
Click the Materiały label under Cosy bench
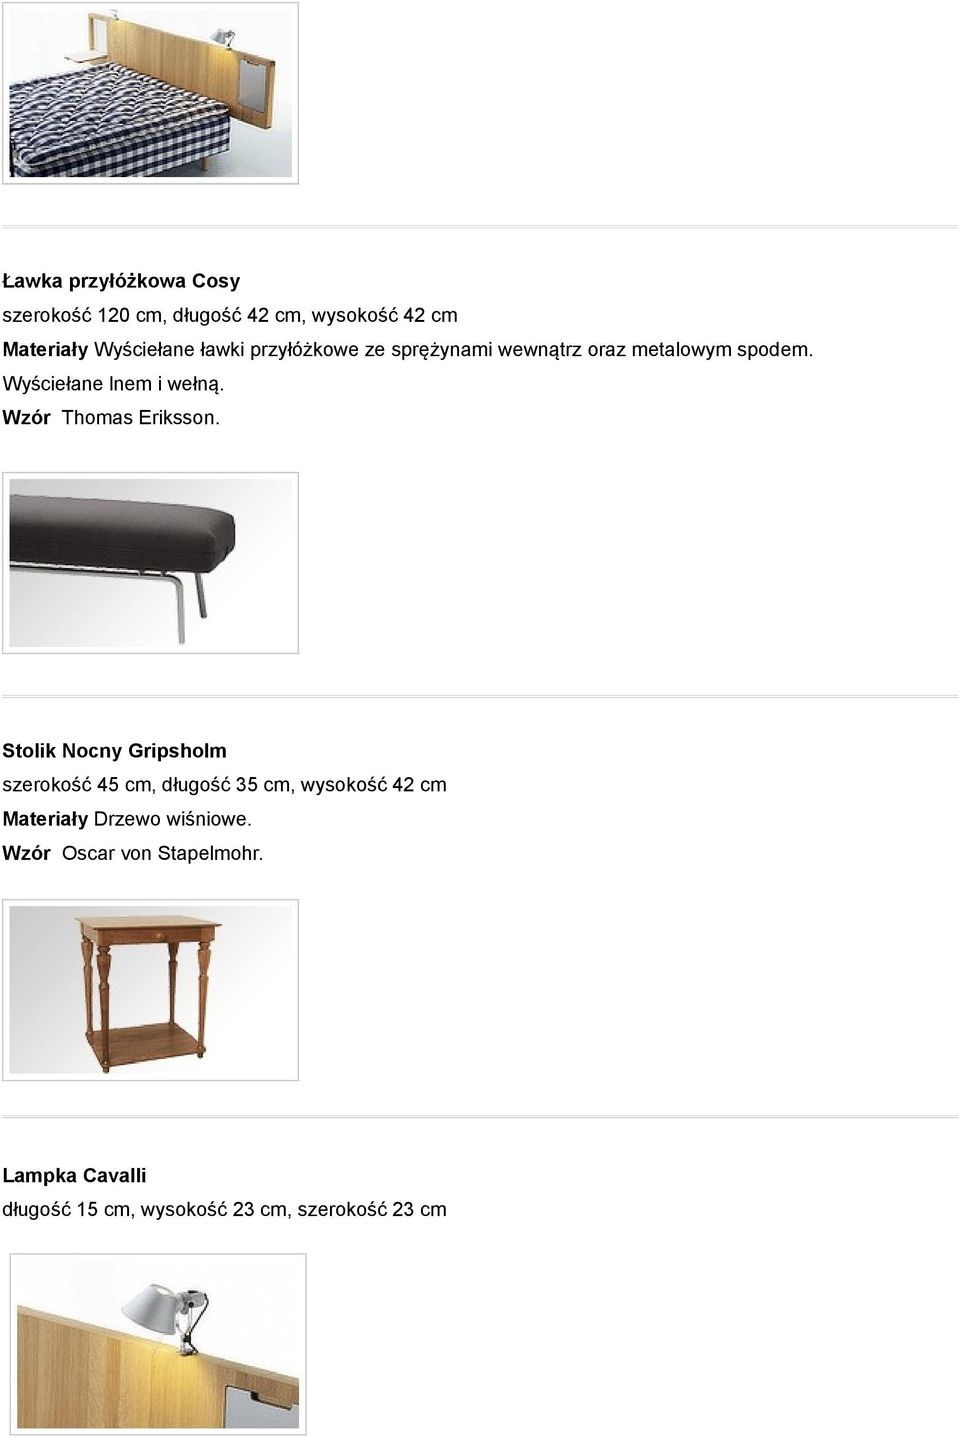[x=45, y=349]
